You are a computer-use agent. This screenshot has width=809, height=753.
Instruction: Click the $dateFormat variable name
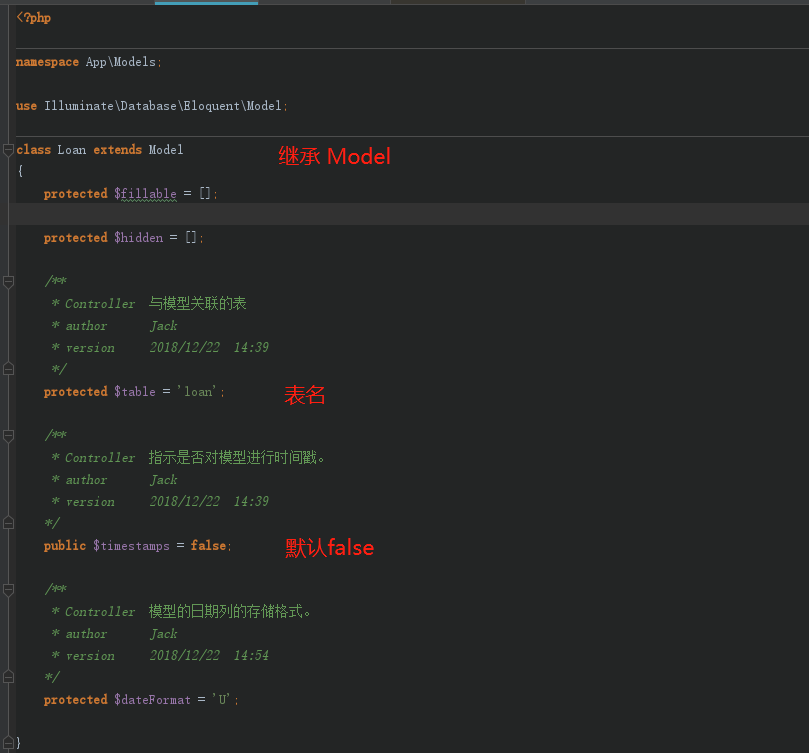152,700
